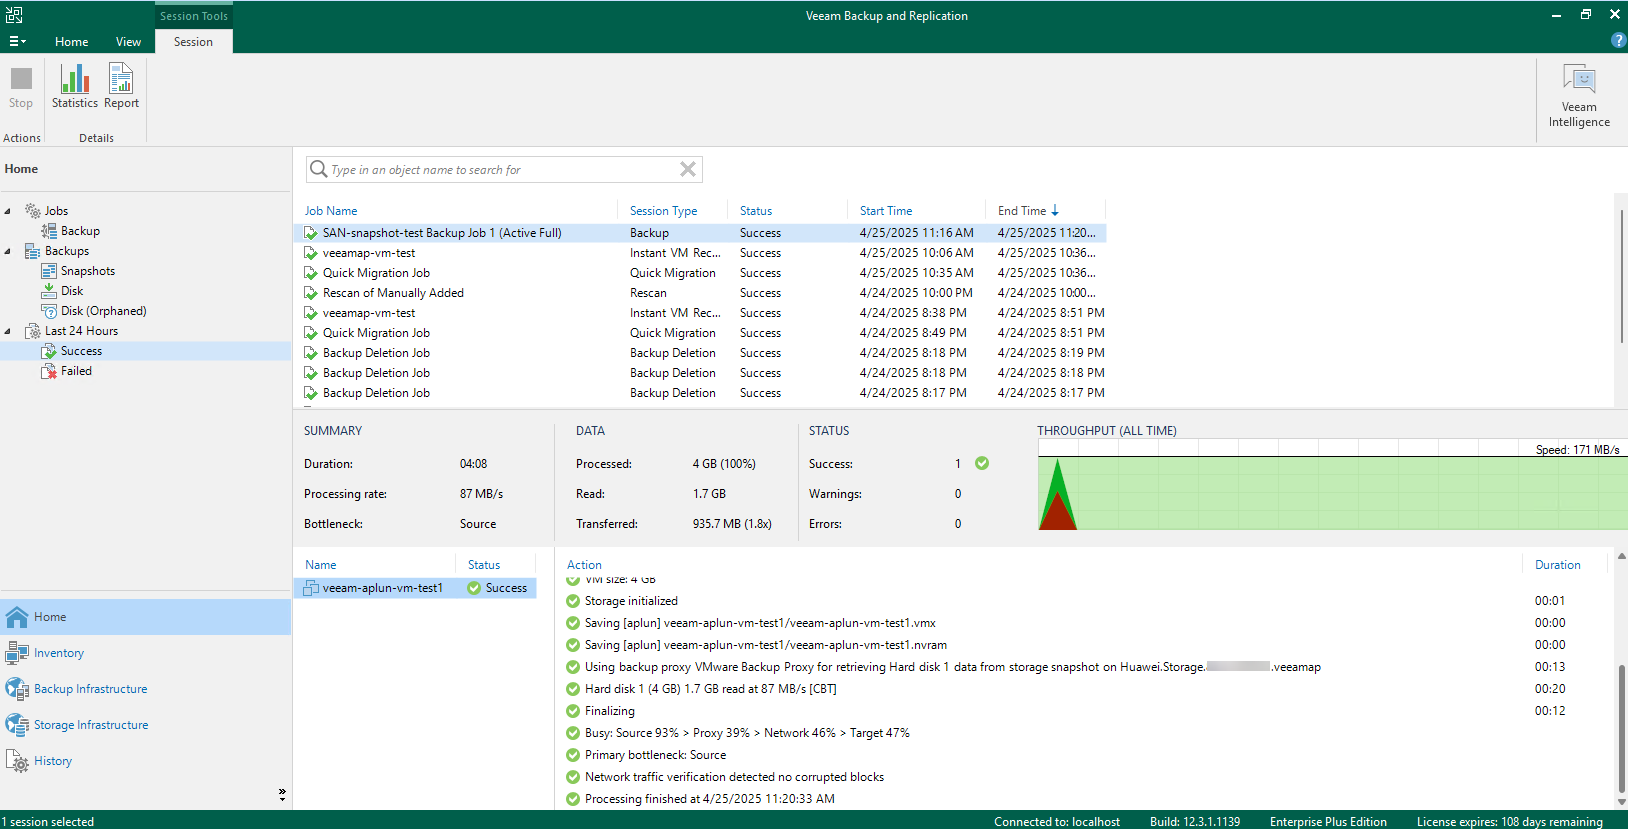Collapse the Last 24 Hours node
This screenshot has height=829, width=1628.
click(8, 331)
